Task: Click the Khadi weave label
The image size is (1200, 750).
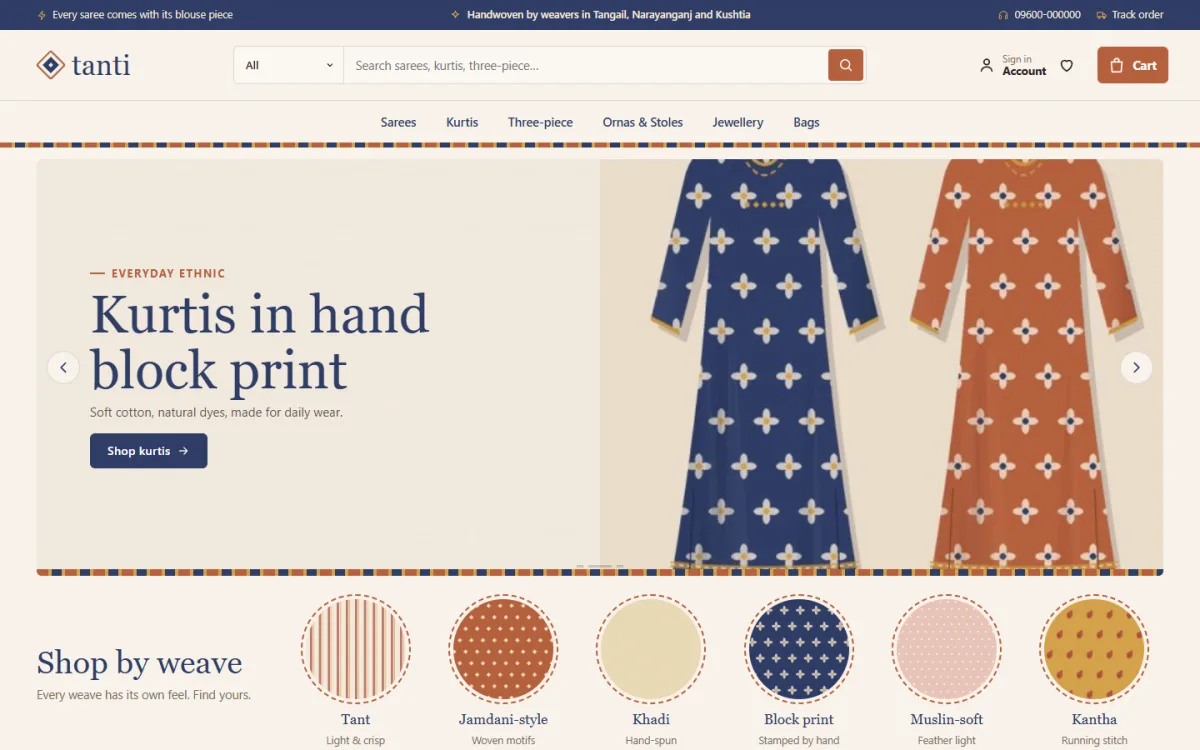Action: pos(651,719)
